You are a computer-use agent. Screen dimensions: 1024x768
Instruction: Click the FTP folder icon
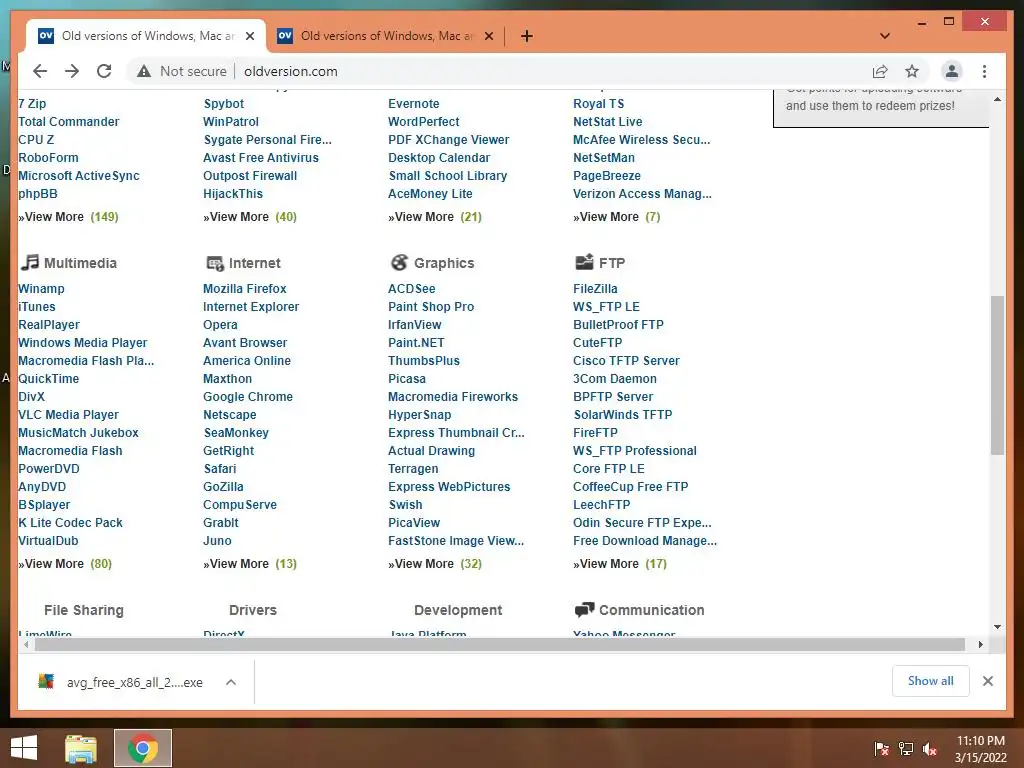coord(584,262)
